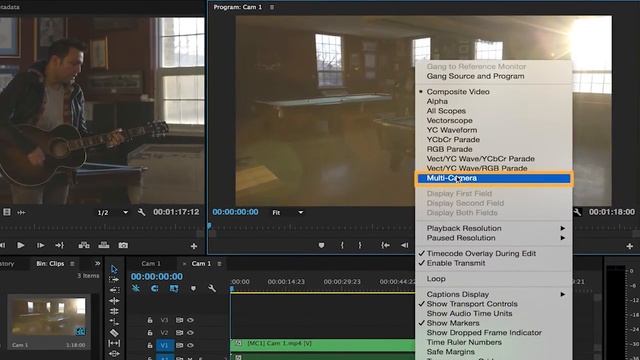
Task: Step forward one frame in Source monitor
Action: 40,245
